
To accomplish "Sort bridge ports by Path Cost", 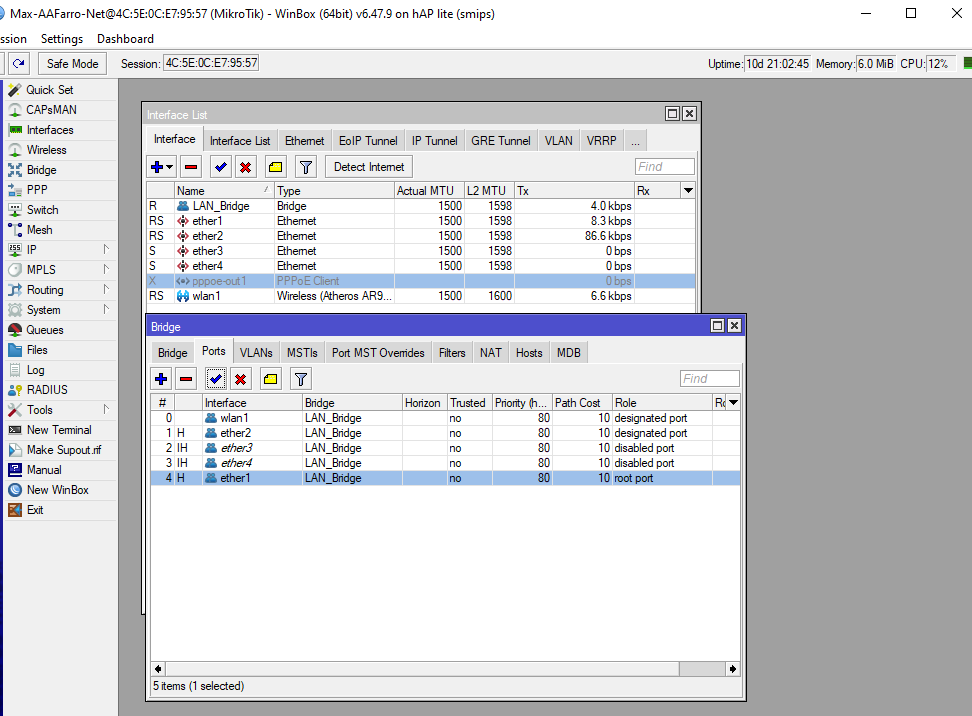I will [582, 402].
